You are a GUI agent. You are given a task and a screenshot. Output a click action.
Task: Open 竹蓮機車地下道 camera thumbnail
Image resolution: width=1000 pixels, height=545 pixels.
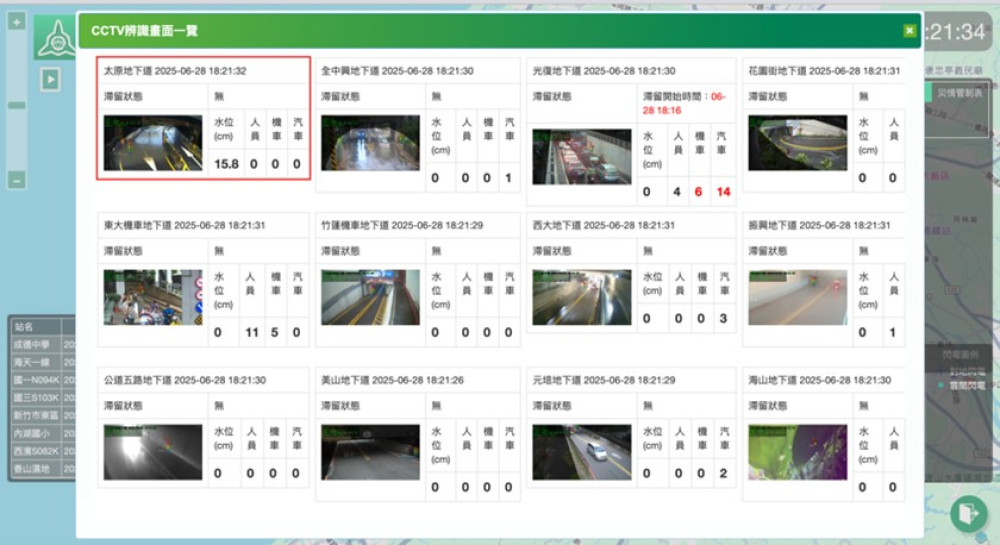371,297
